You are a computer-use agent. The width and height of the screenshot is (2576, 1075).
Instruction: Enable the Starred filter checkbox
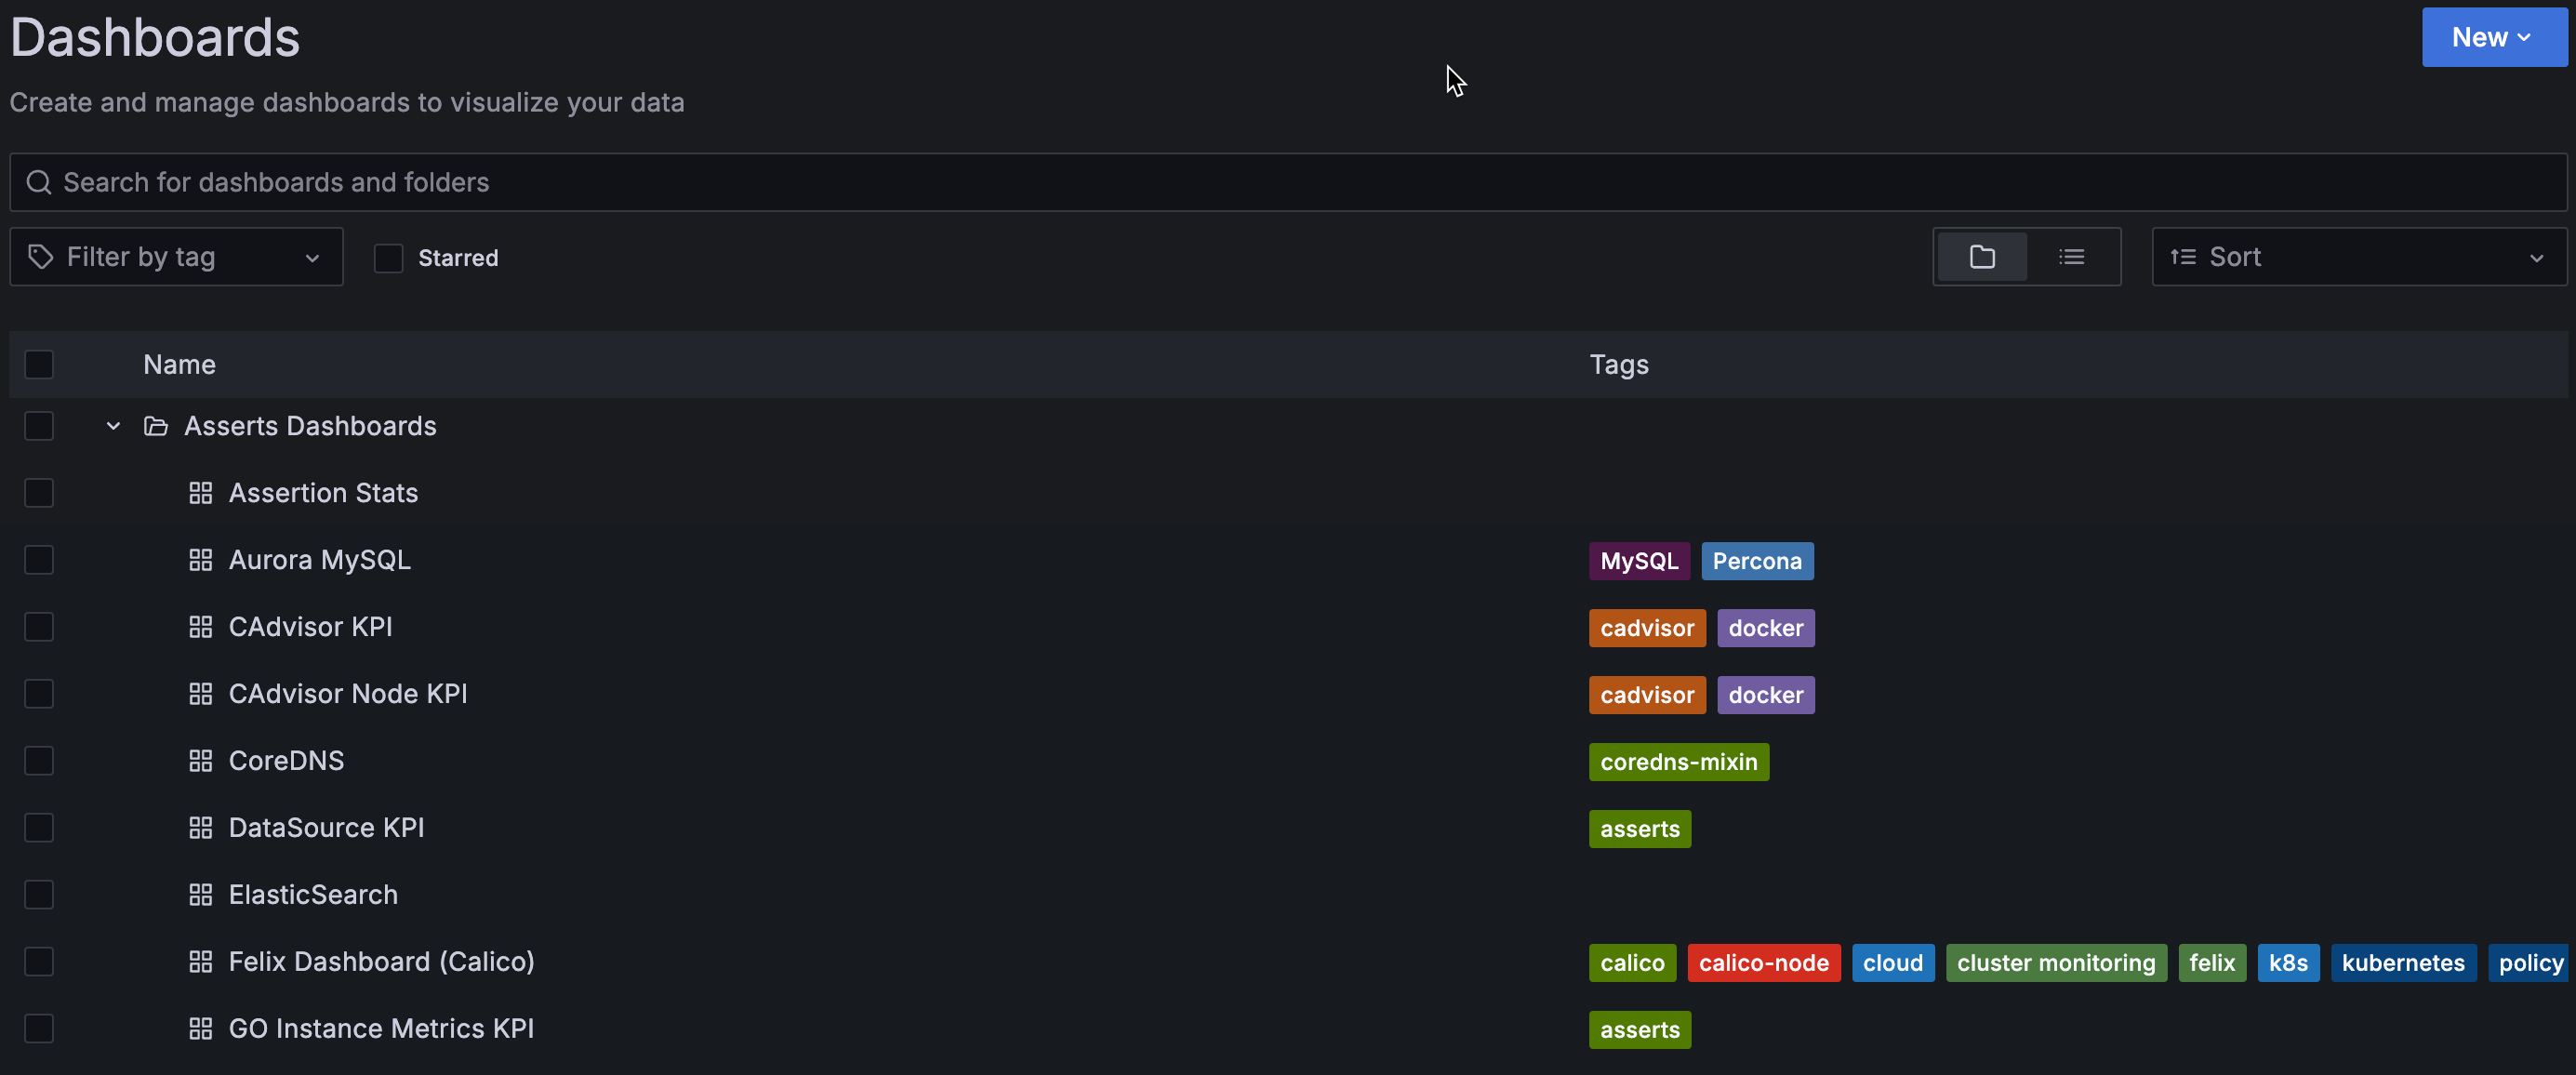[387, 257]
